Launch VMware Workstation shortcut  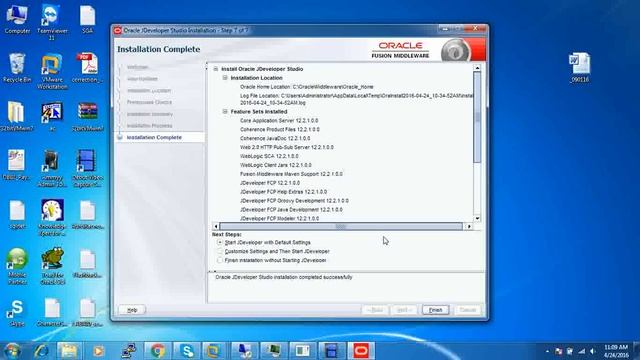[x=52, y=71]
